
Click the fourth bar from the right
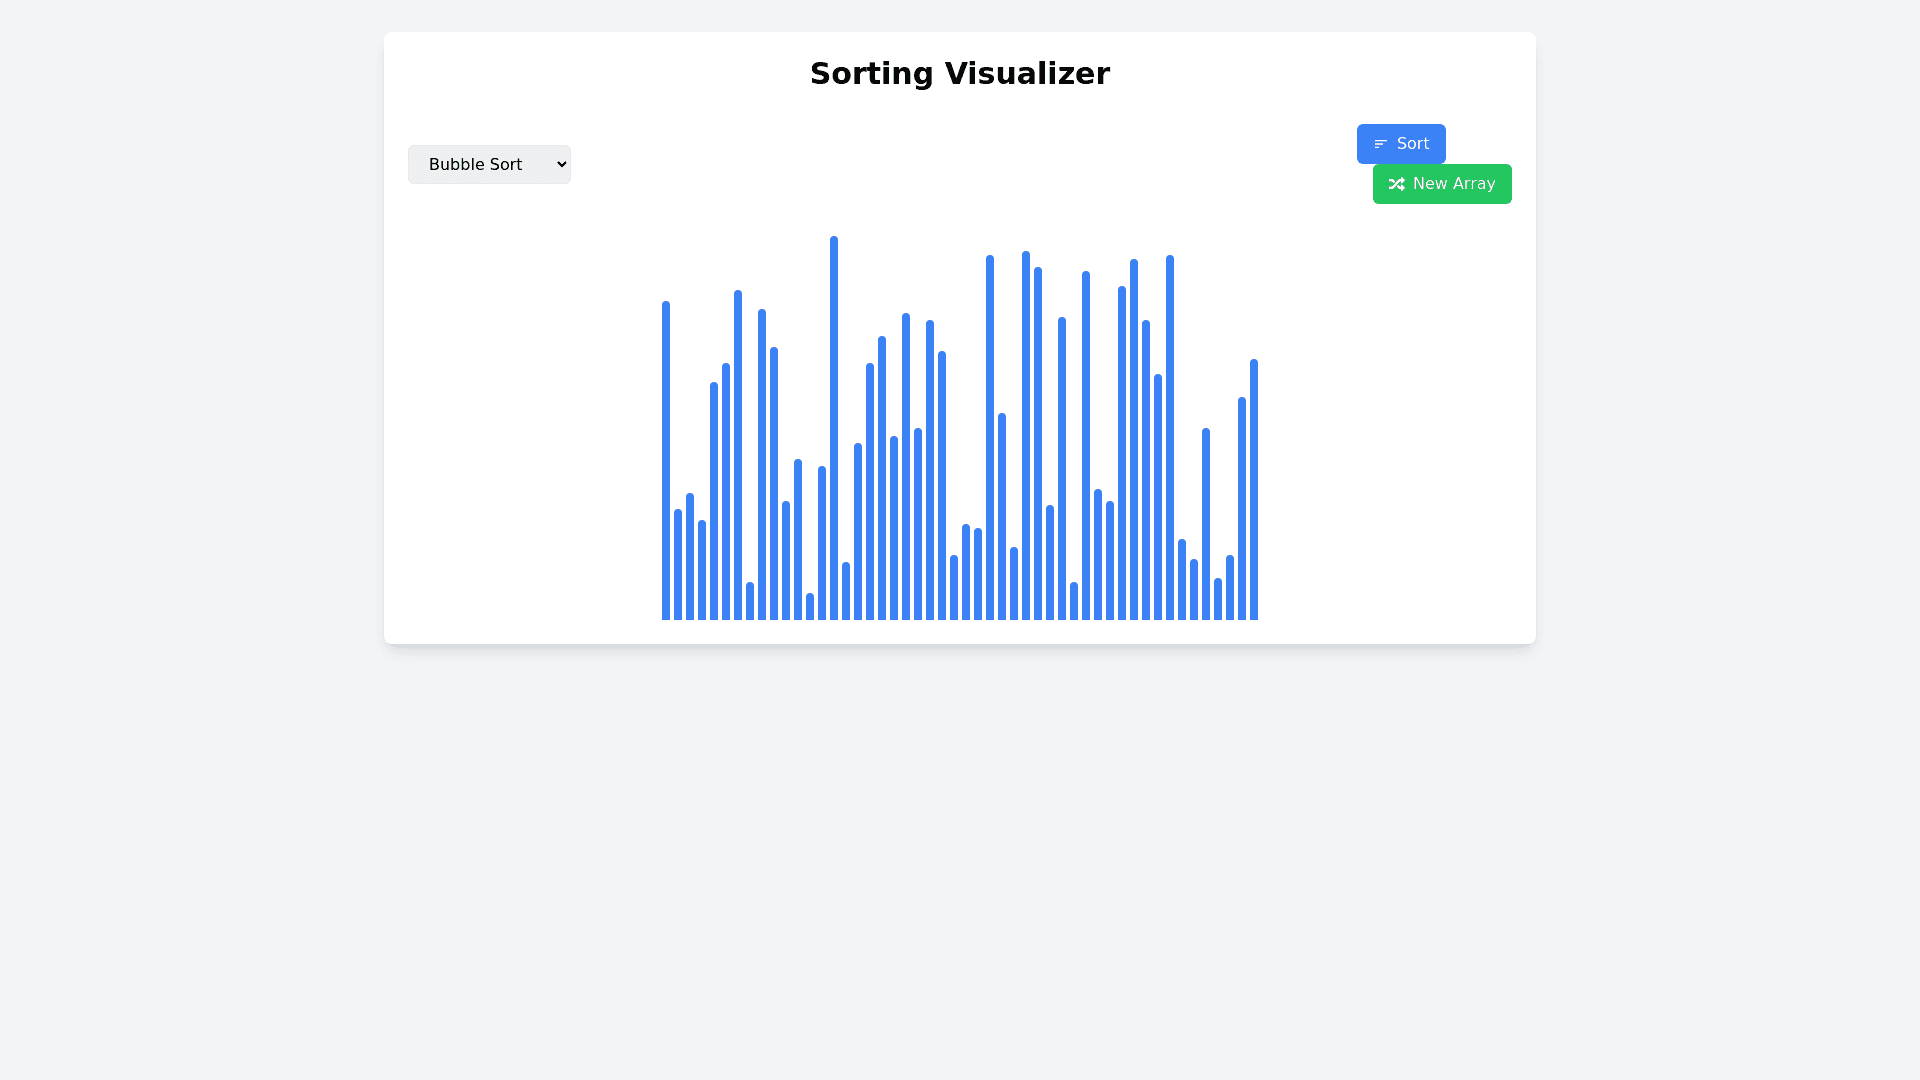coord(1218,599)
